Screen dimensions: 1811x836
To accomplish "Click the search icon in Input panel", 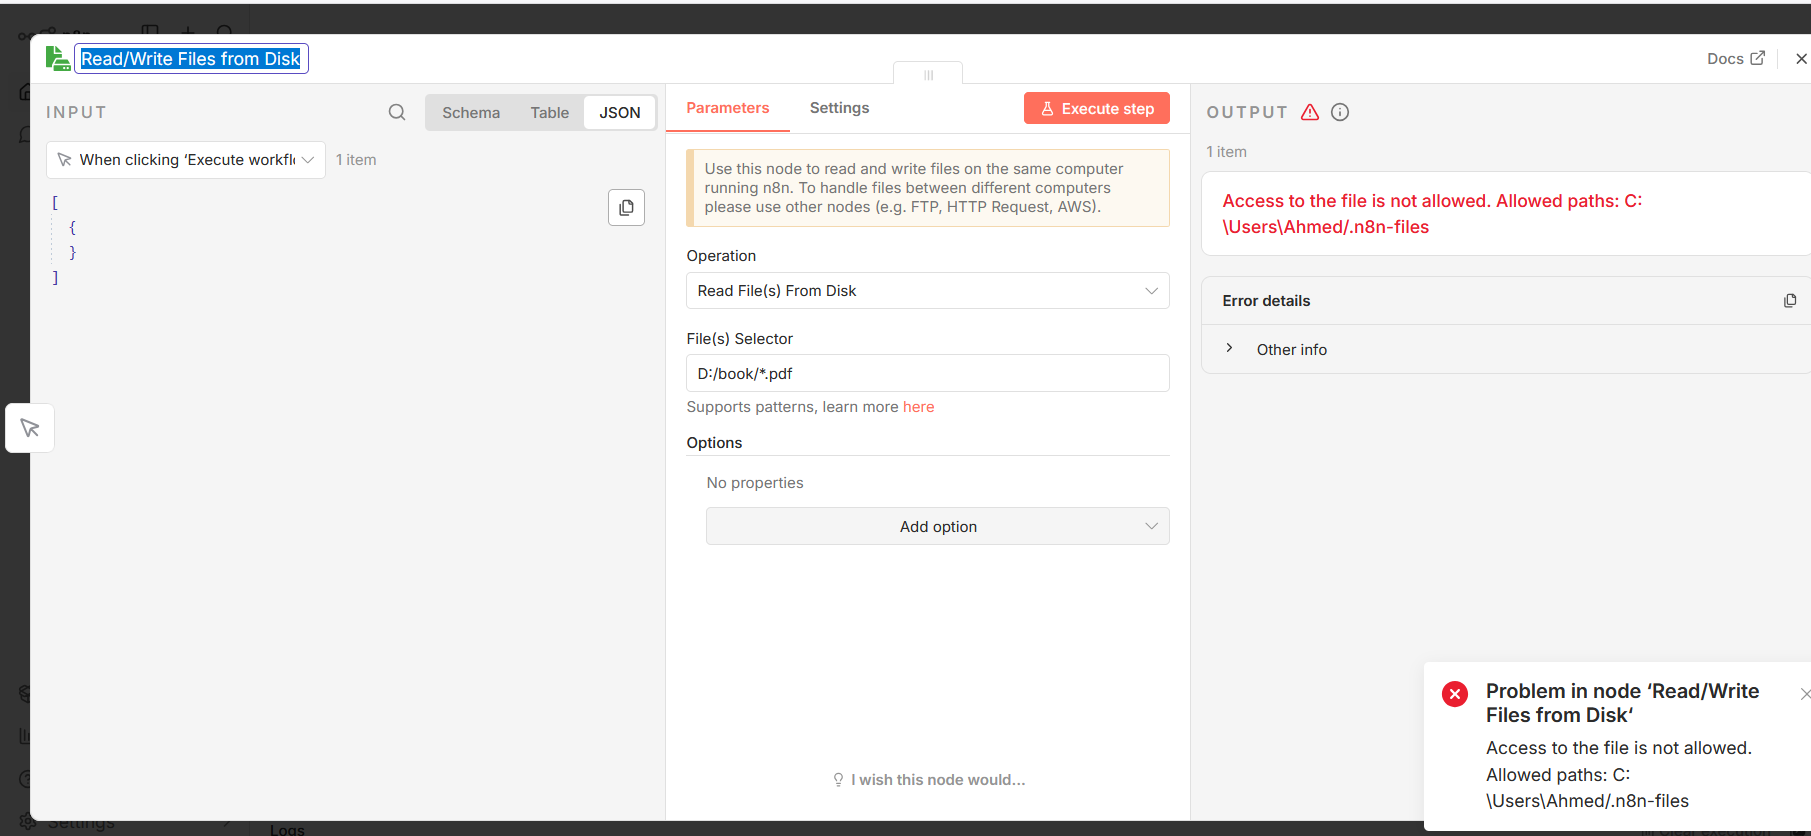I will [397, 112].
